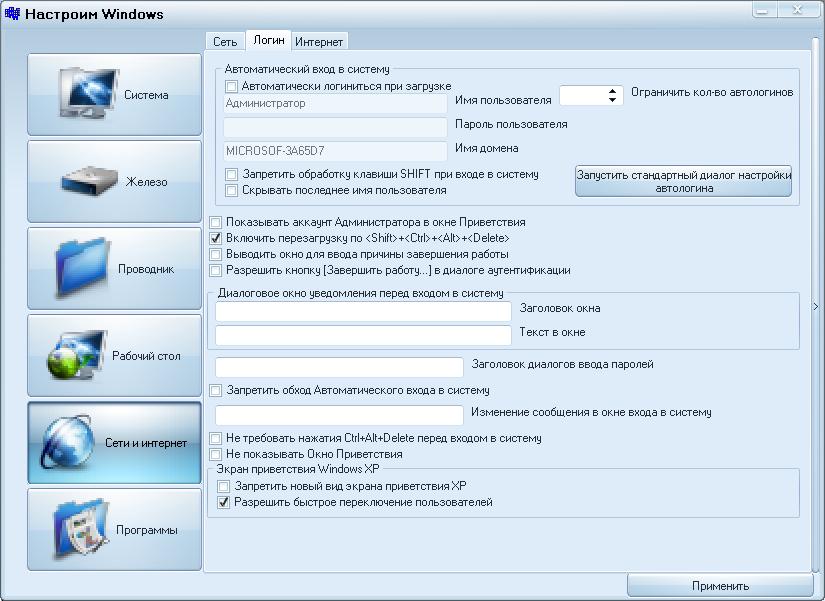Click Диалоговое окно уведомления перед входом title
The image size is (825, 601).
(x=360, y=293)
